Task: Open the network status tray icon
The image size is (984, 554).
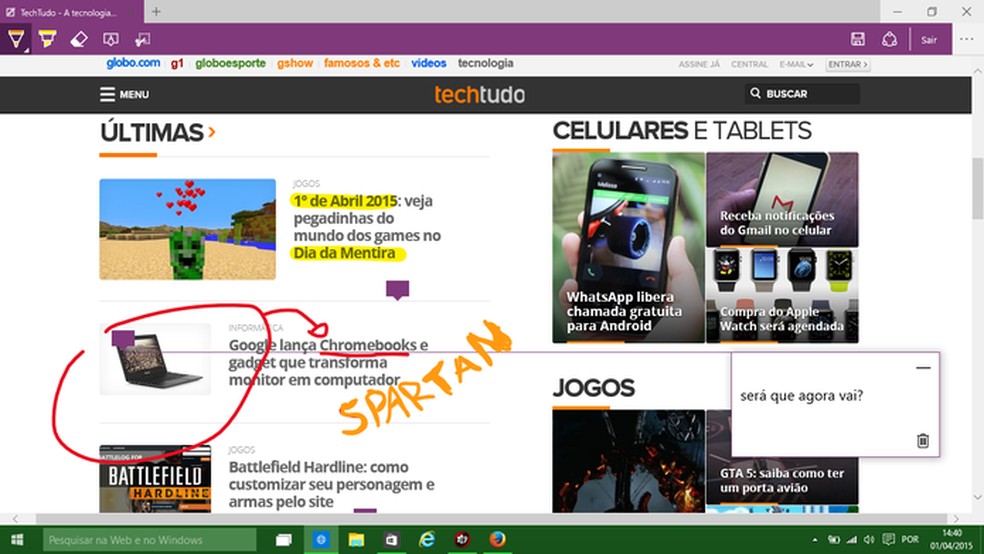Action: (852, 540)
